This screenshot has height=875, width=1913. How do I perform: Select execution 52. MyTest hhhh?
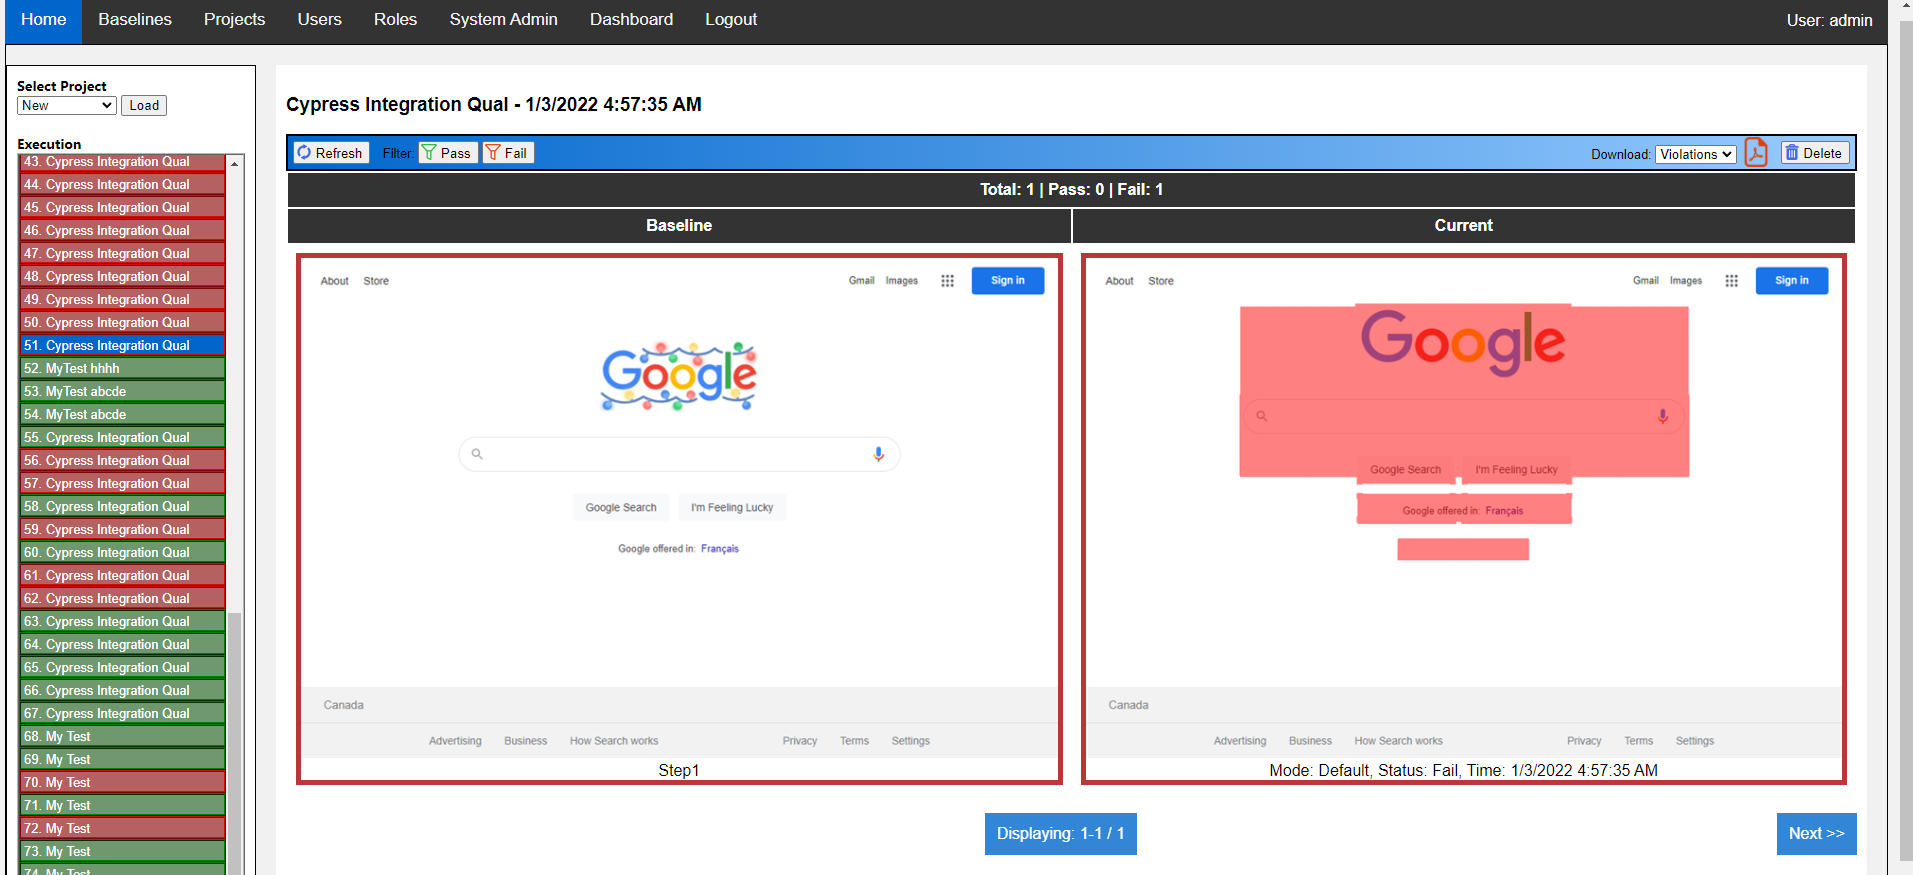pyautogui.click(x=122, y=369)
